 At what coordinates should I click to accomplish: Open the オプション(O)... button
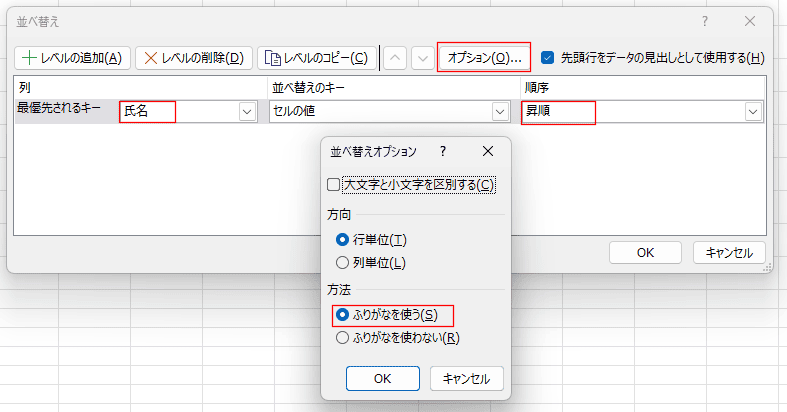click(x=484, y=58)
